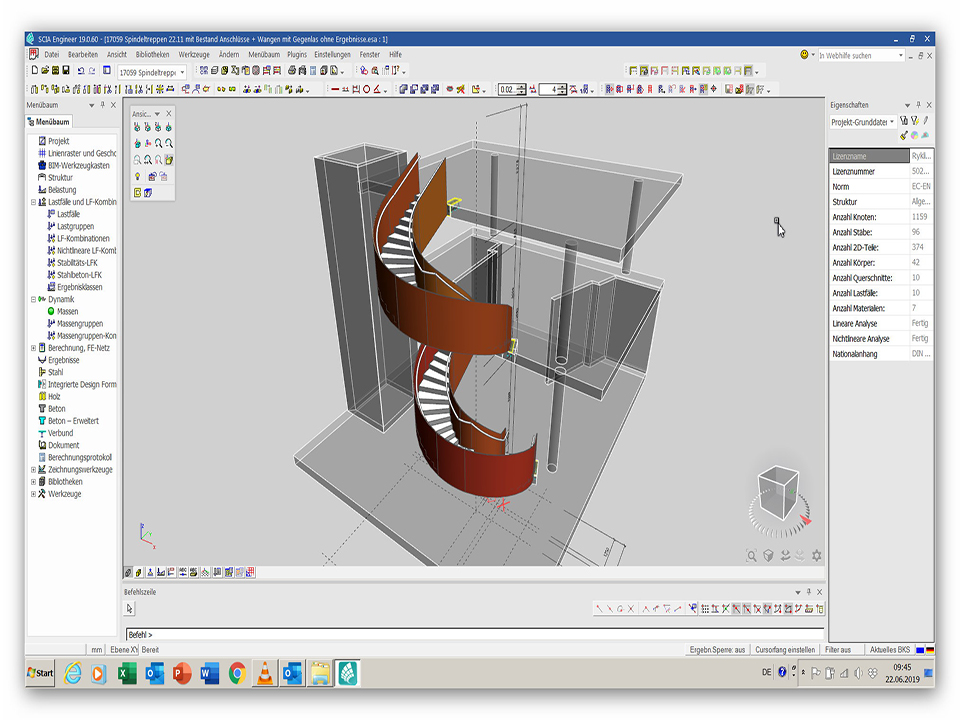Click the selection arrow icon in Befehlszeile panel
The image size is (960, 720).
click(x=132, y=609)
